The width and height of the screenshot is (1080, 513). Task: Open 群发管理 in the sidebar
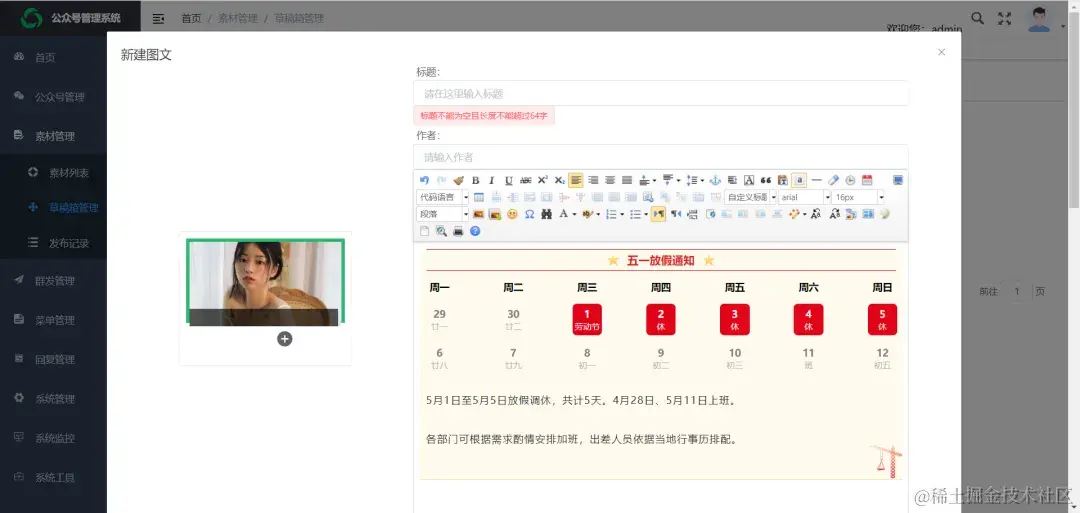53,280
